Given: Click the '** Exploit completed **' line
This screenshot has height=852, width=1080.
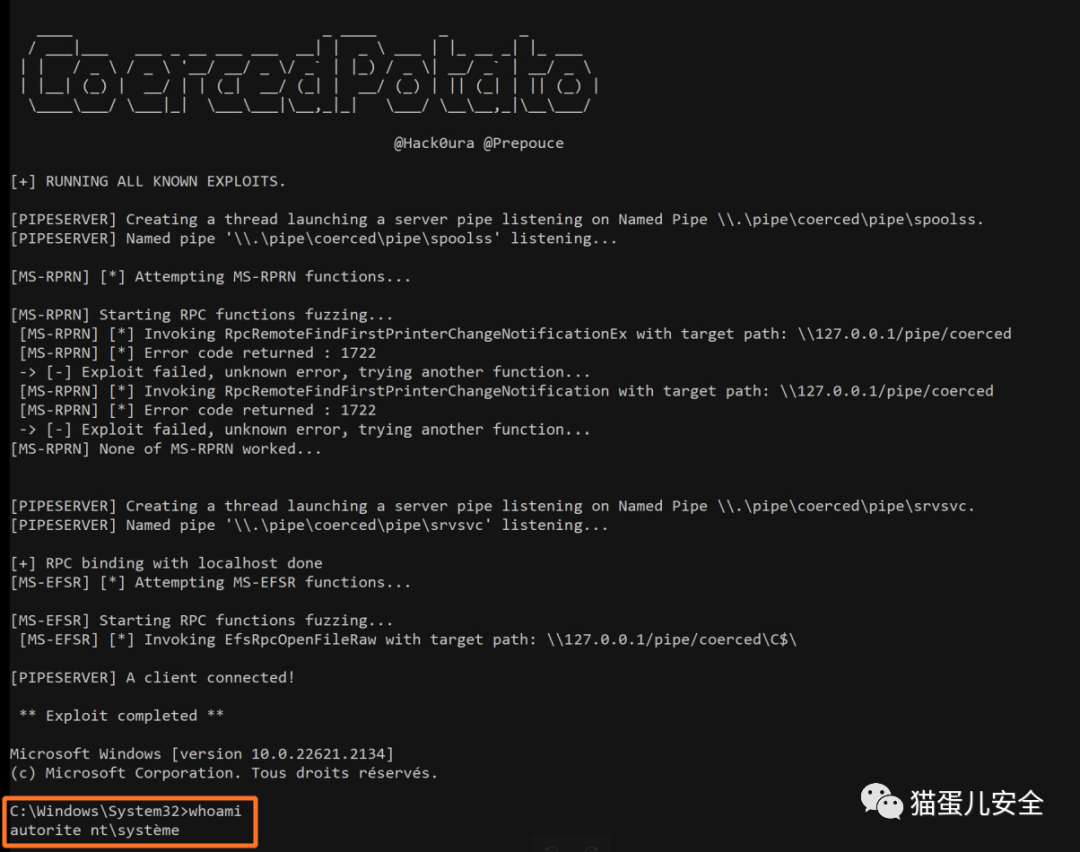Looking at the screenshot, I should tap(121, 716).
